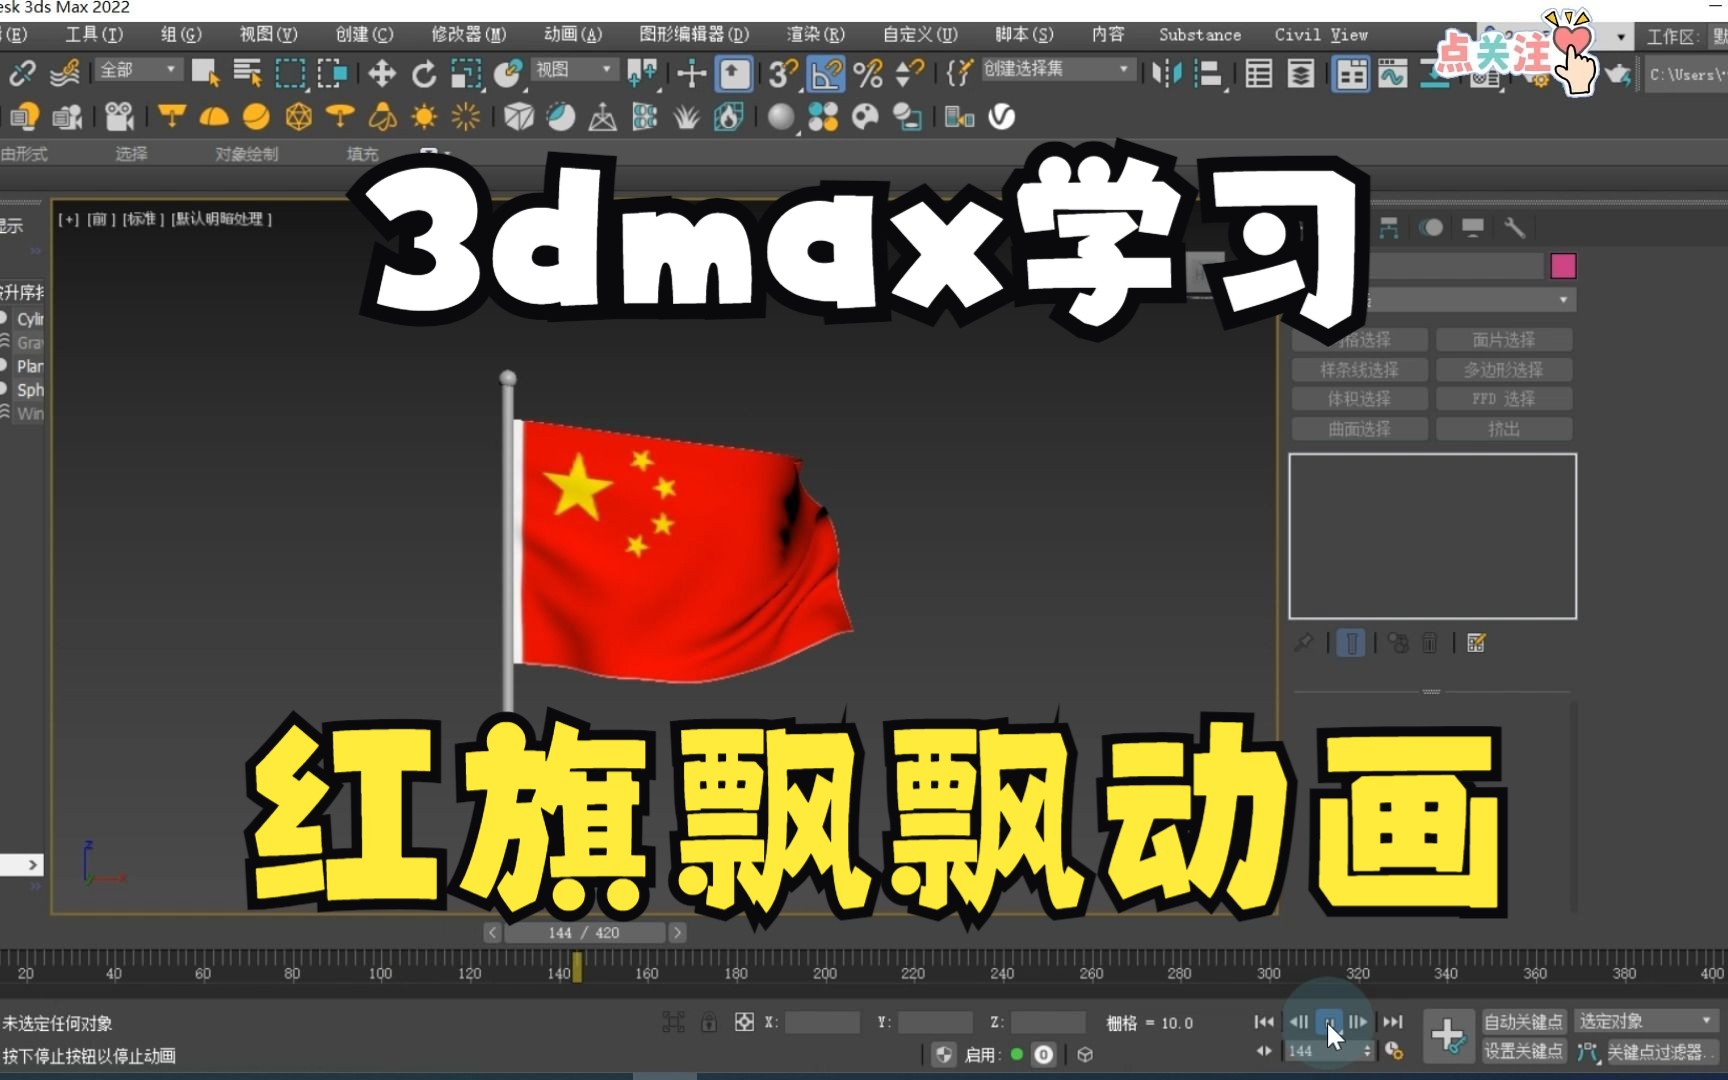Toggle angle snap
The width and height of the screenshot is (1728, 1080).
coord(826,73)
